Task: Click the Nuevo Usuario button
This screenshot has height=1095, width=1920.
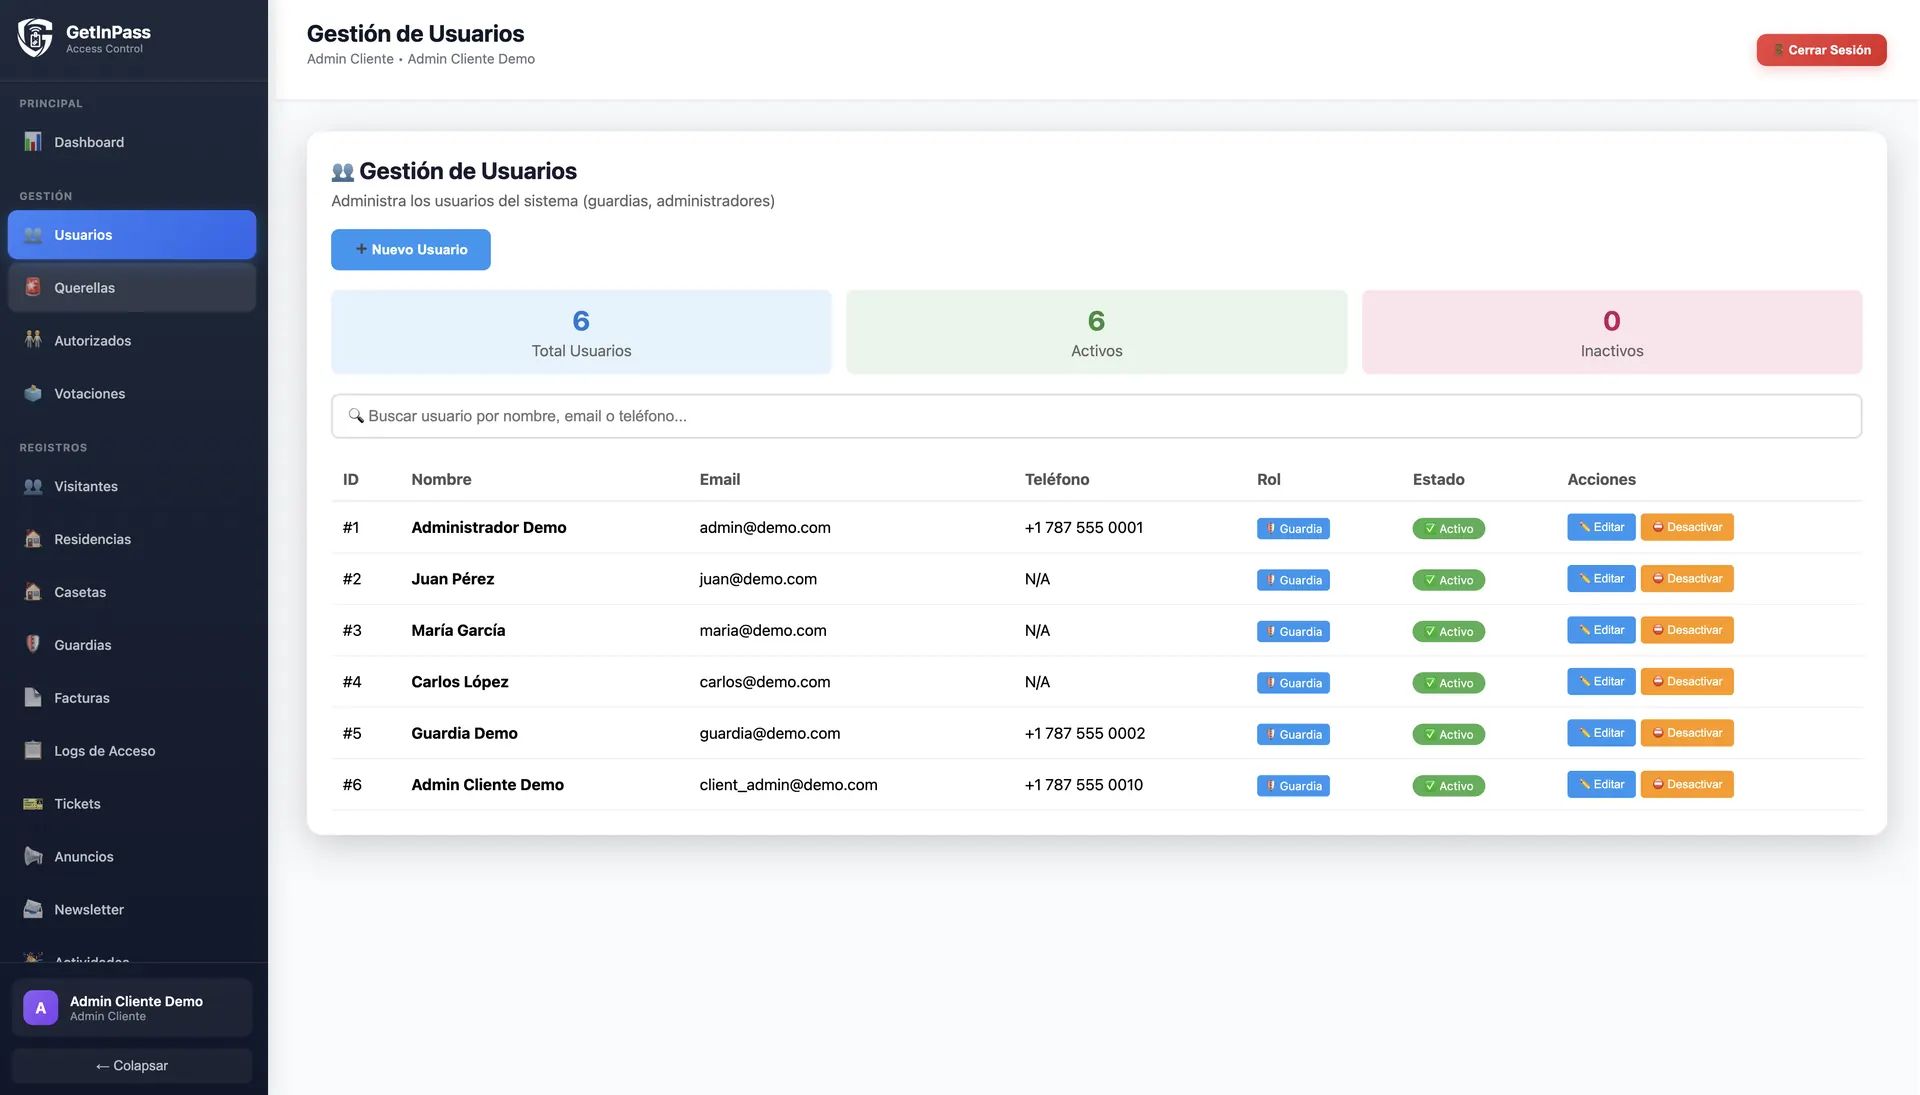Action: click(411, 250)
